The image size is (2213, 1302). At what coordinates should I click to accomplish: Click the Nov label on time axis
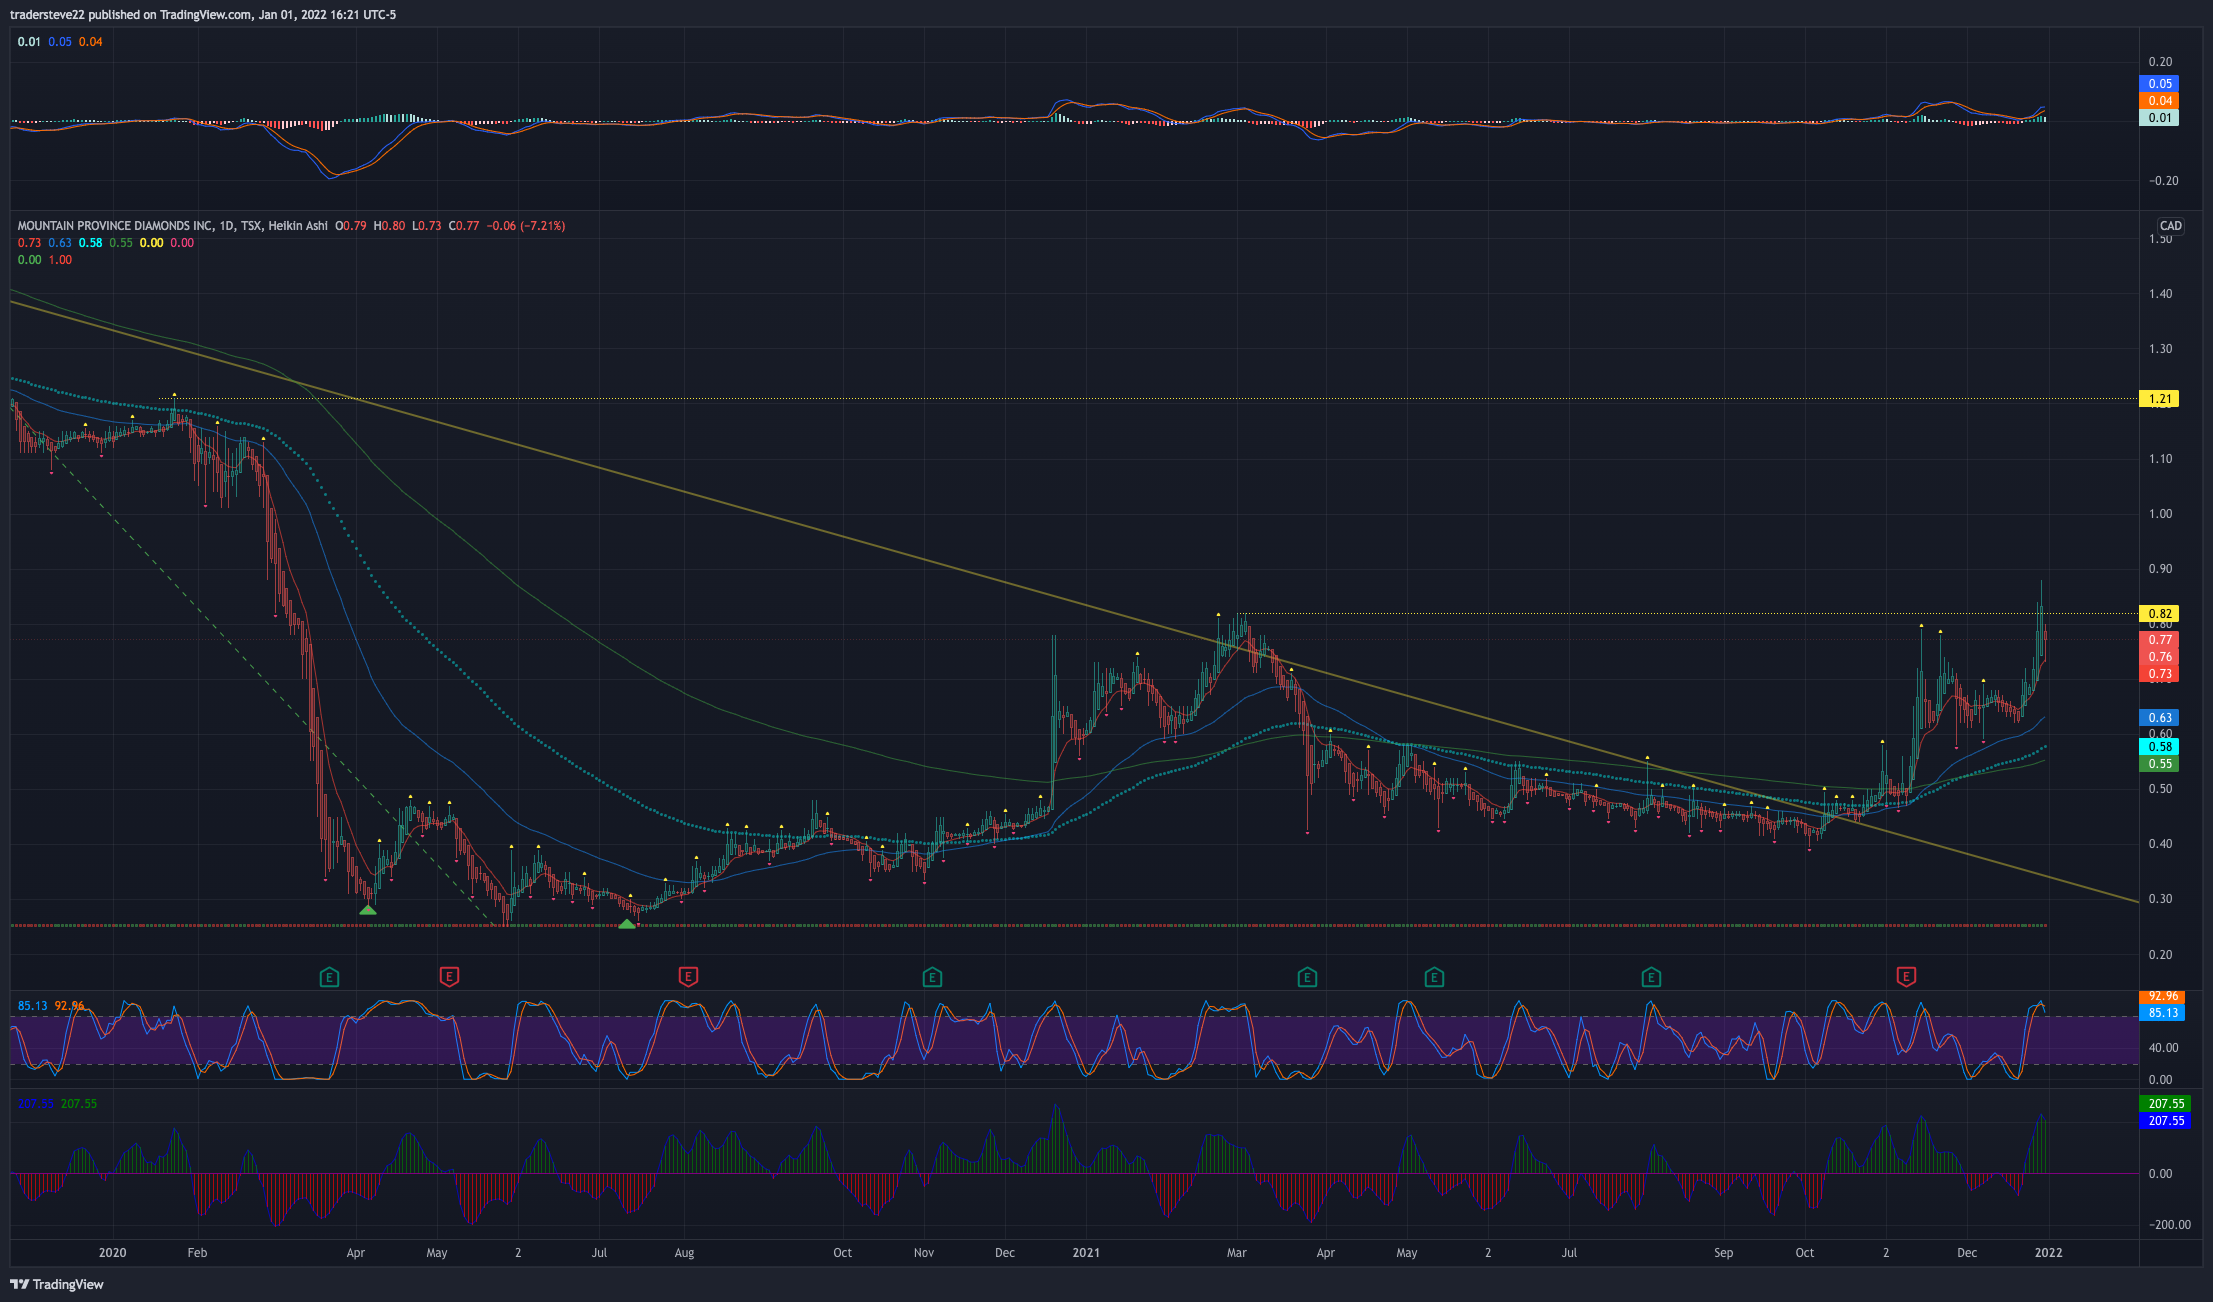pos(924,1253)
